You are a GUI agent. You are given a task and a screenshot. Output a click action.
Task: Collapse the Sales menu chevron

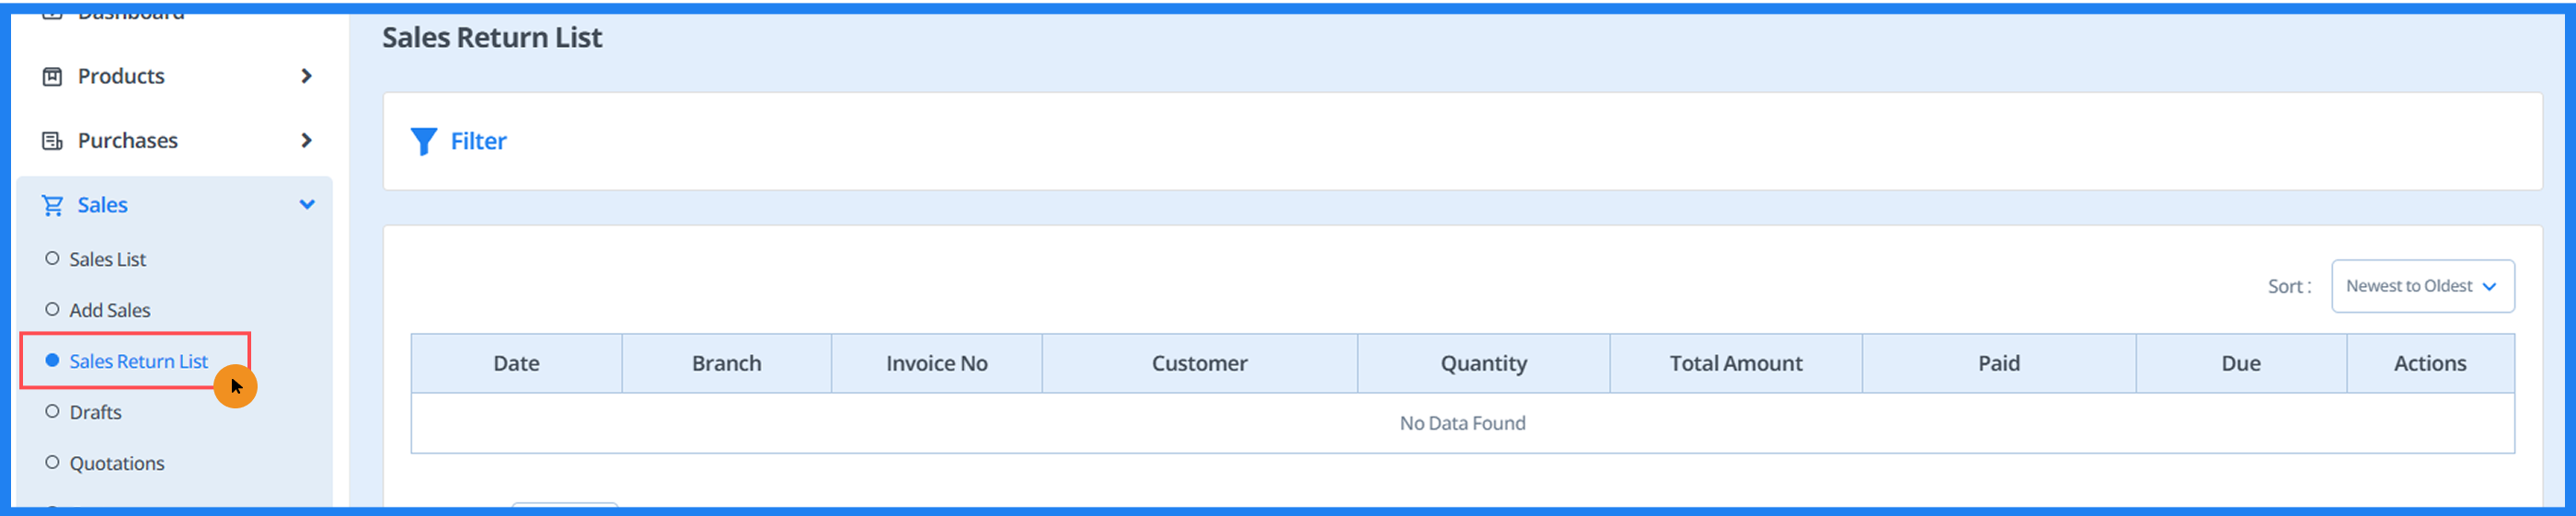307,205
